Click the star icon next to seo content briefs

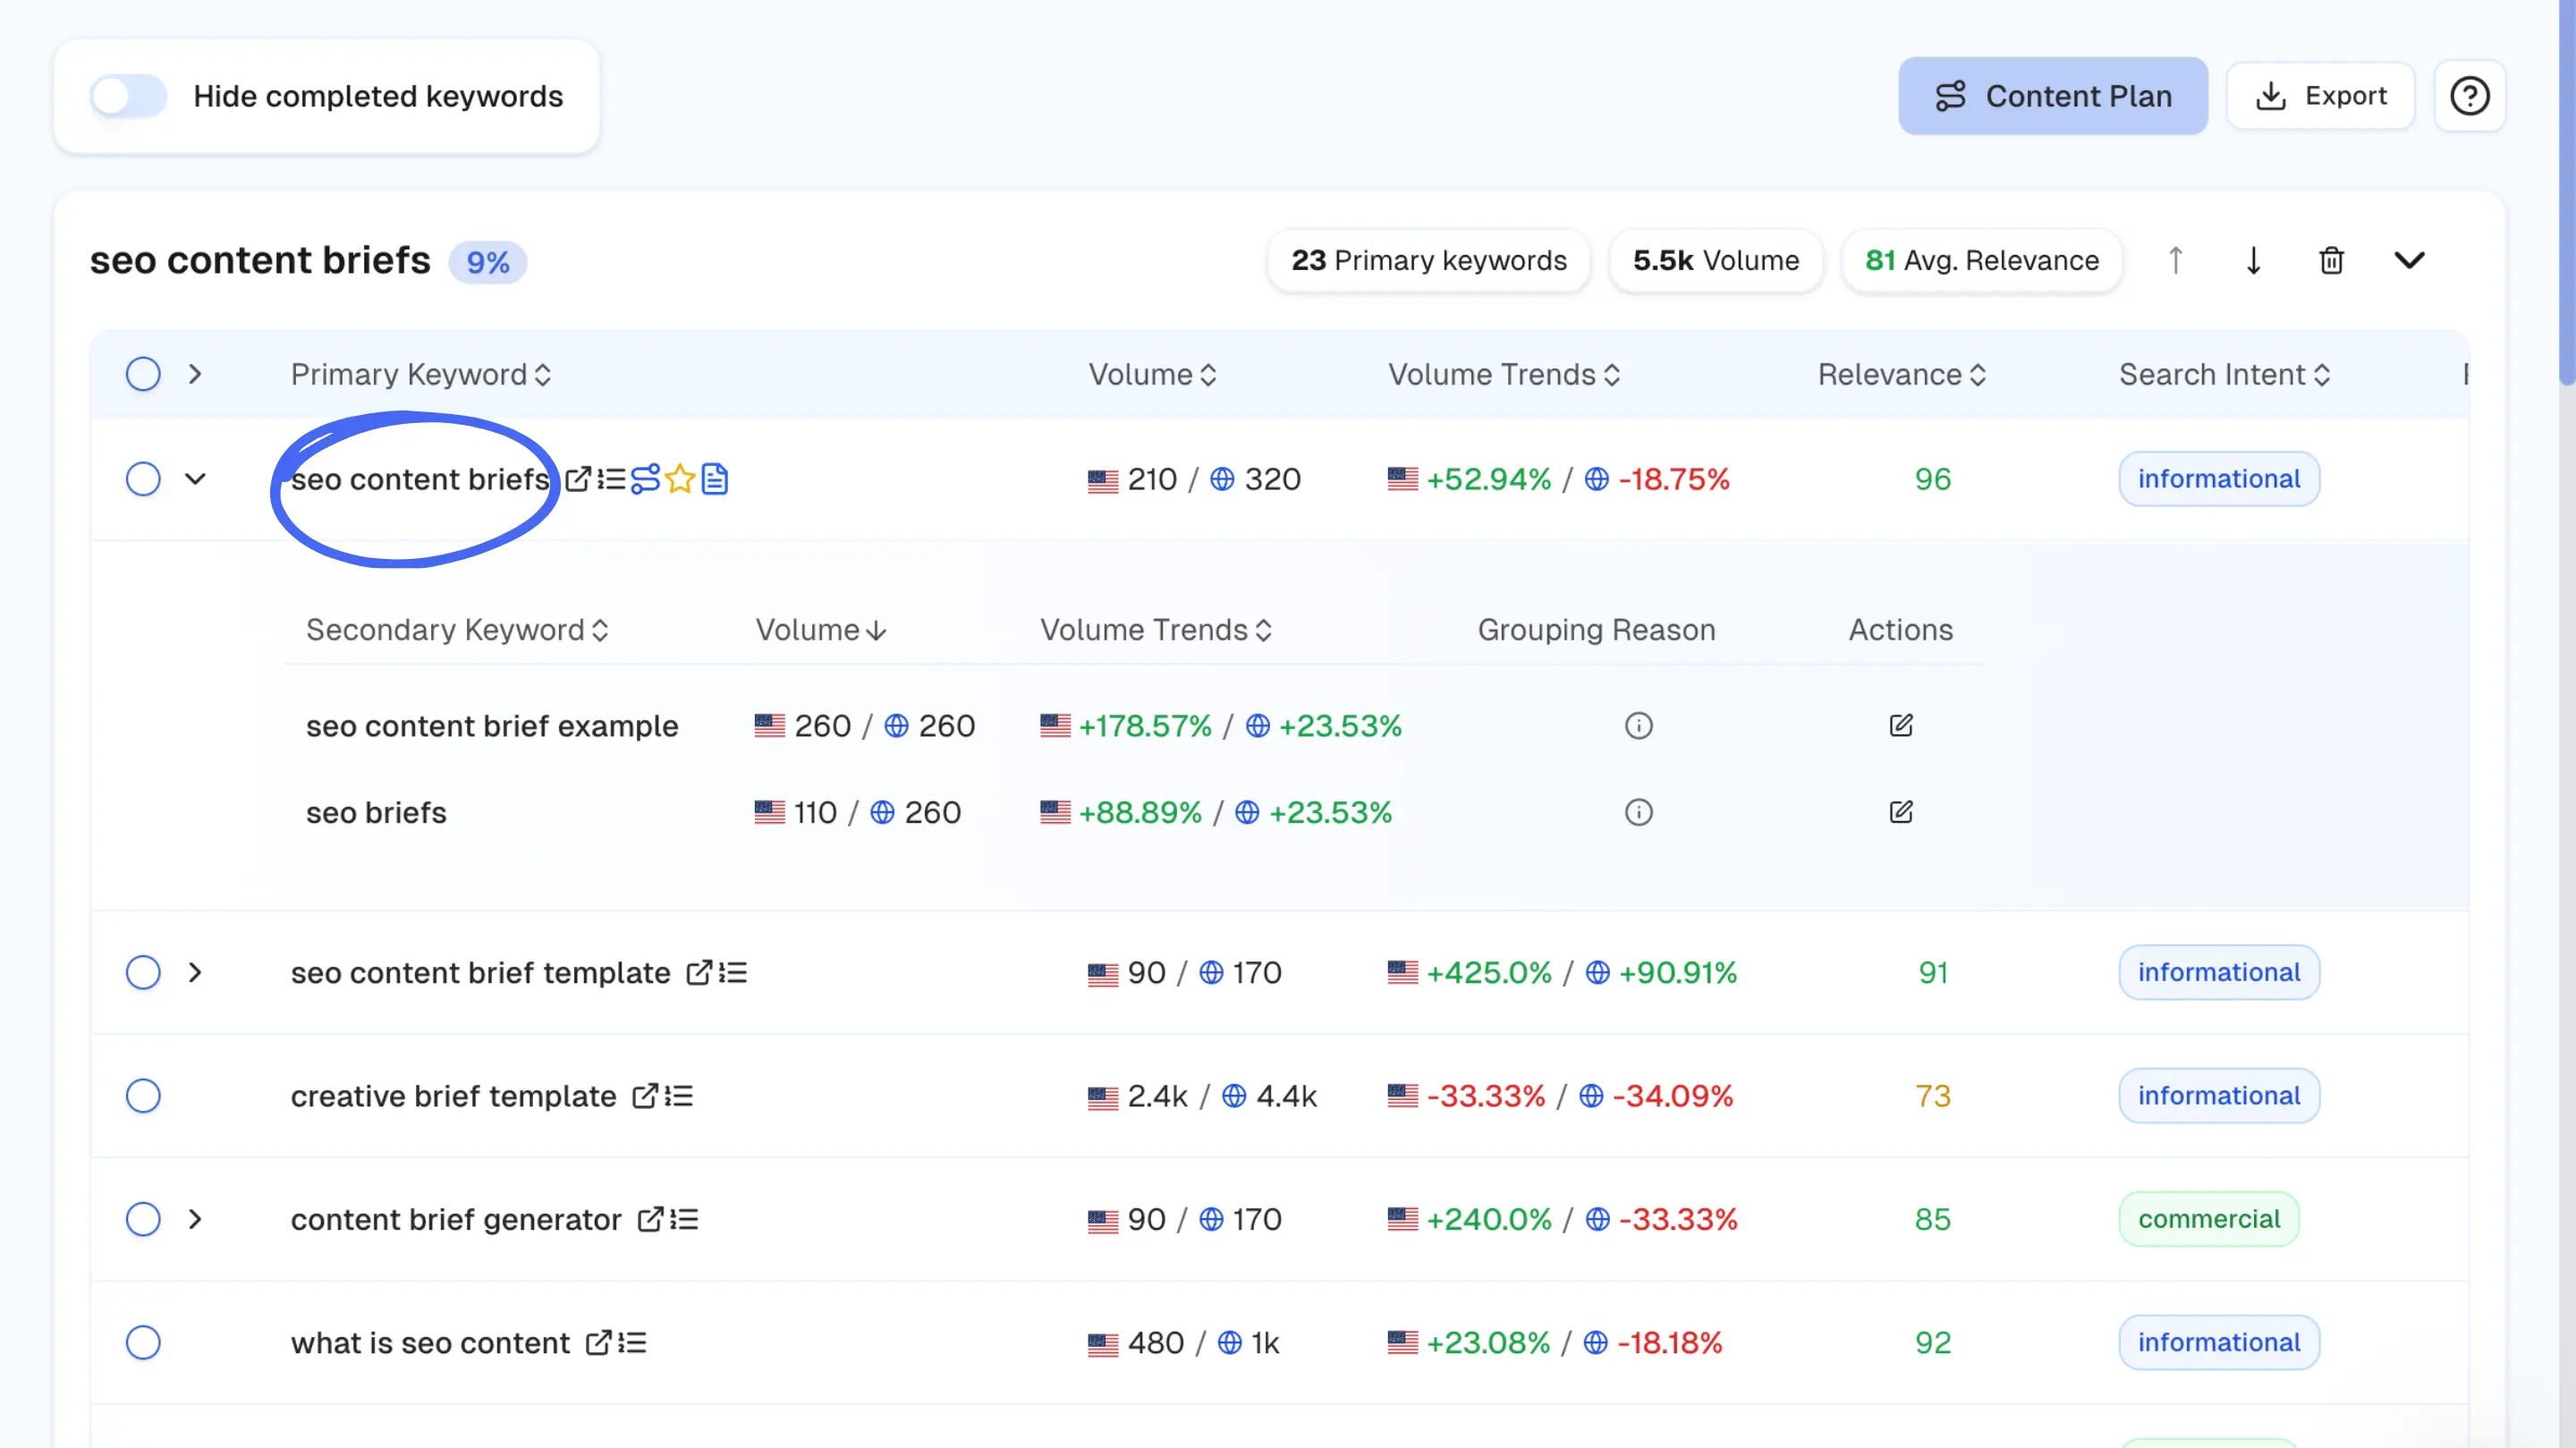coord(679,479)
